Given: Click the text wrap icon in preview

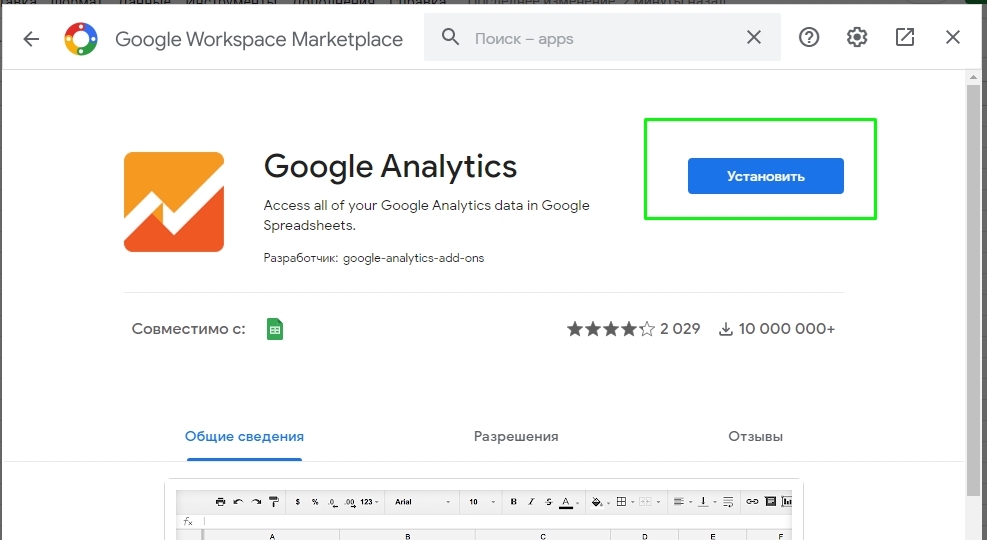Looking at the screenshot, I should coord(728,502).
